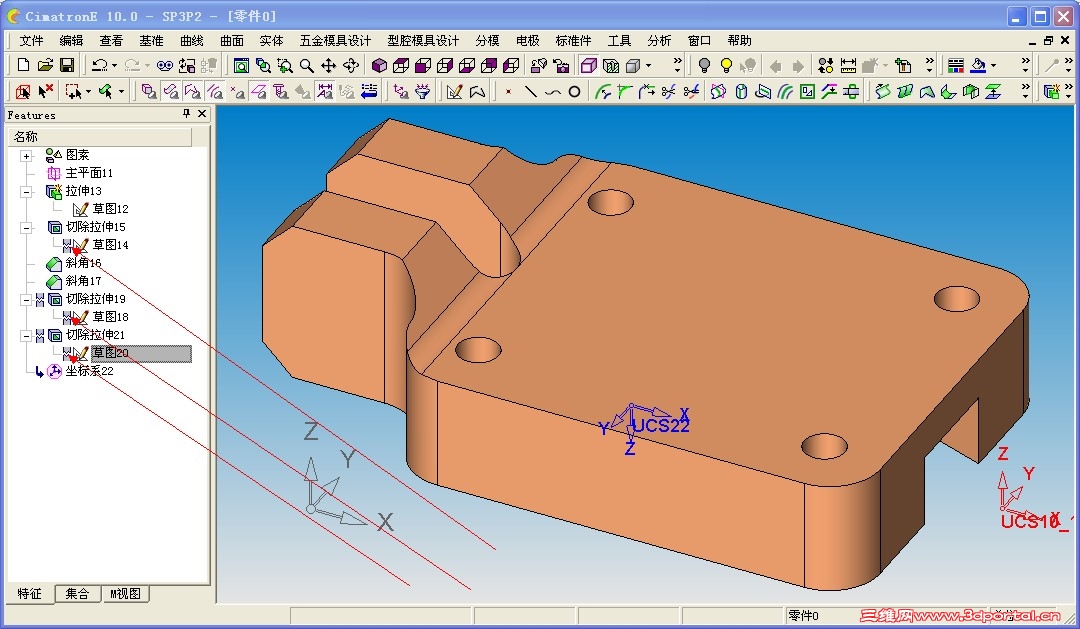Click the Measure ruler icon

[848, 65]
